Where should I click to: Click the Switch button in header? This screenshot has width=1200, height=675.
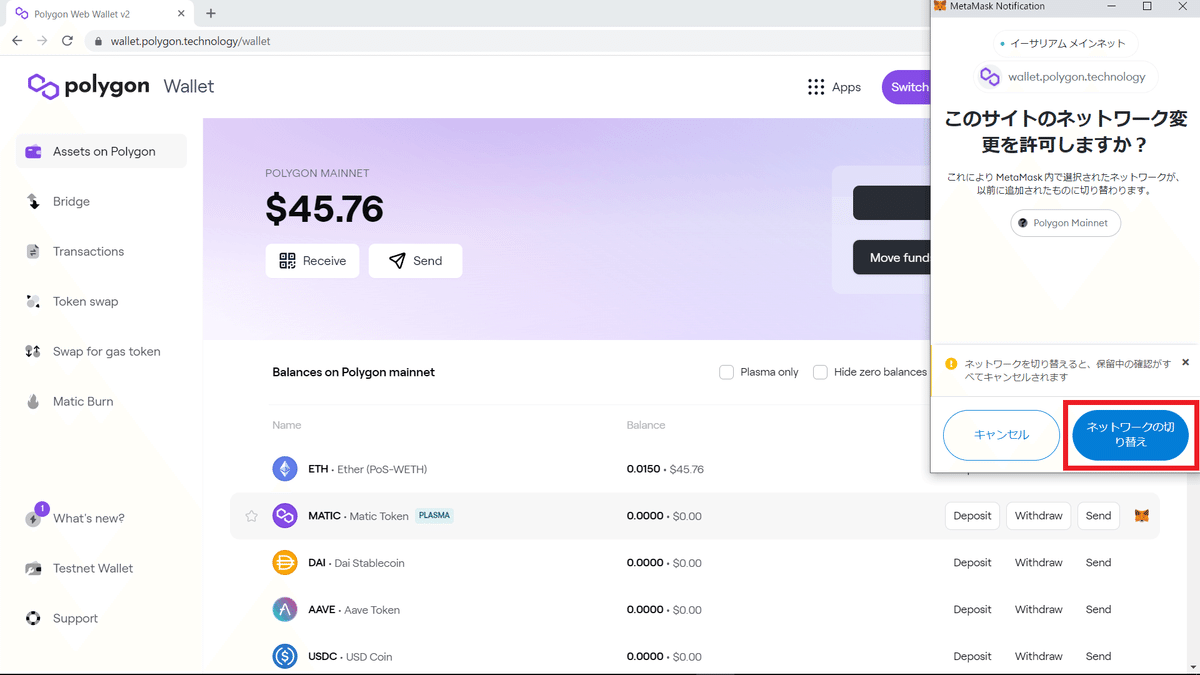906,87
